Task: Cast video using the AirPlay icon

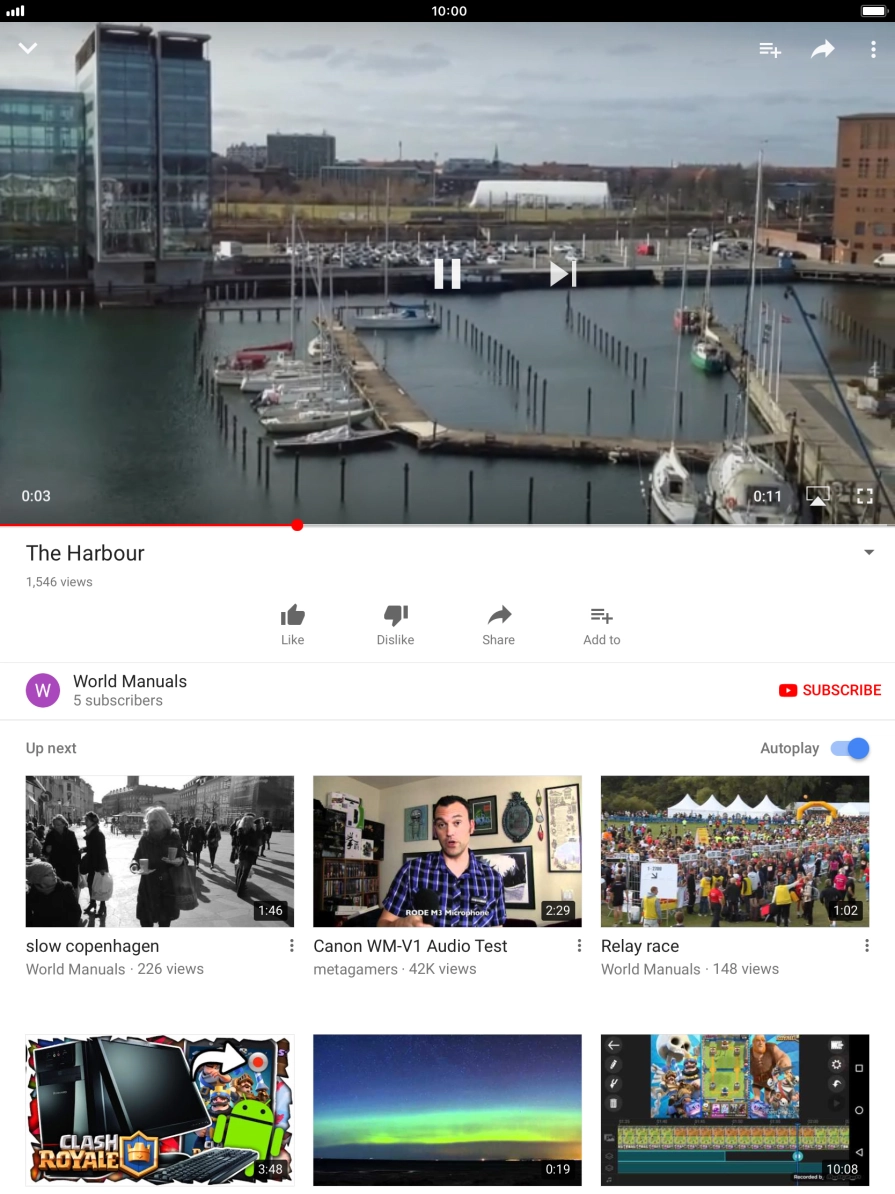Action: [x=818, y=496]
